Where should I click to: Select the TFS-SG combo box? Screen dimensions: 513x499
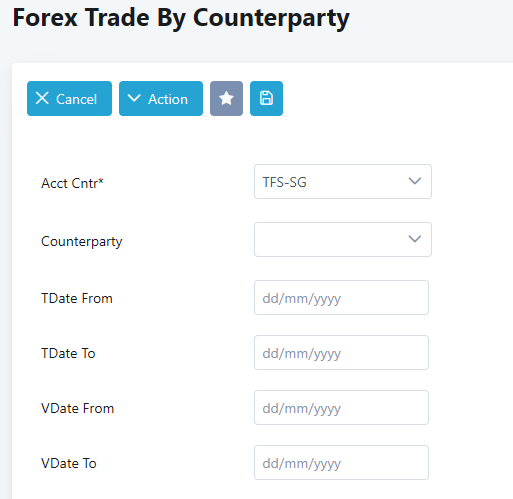(x=343, y=181)
